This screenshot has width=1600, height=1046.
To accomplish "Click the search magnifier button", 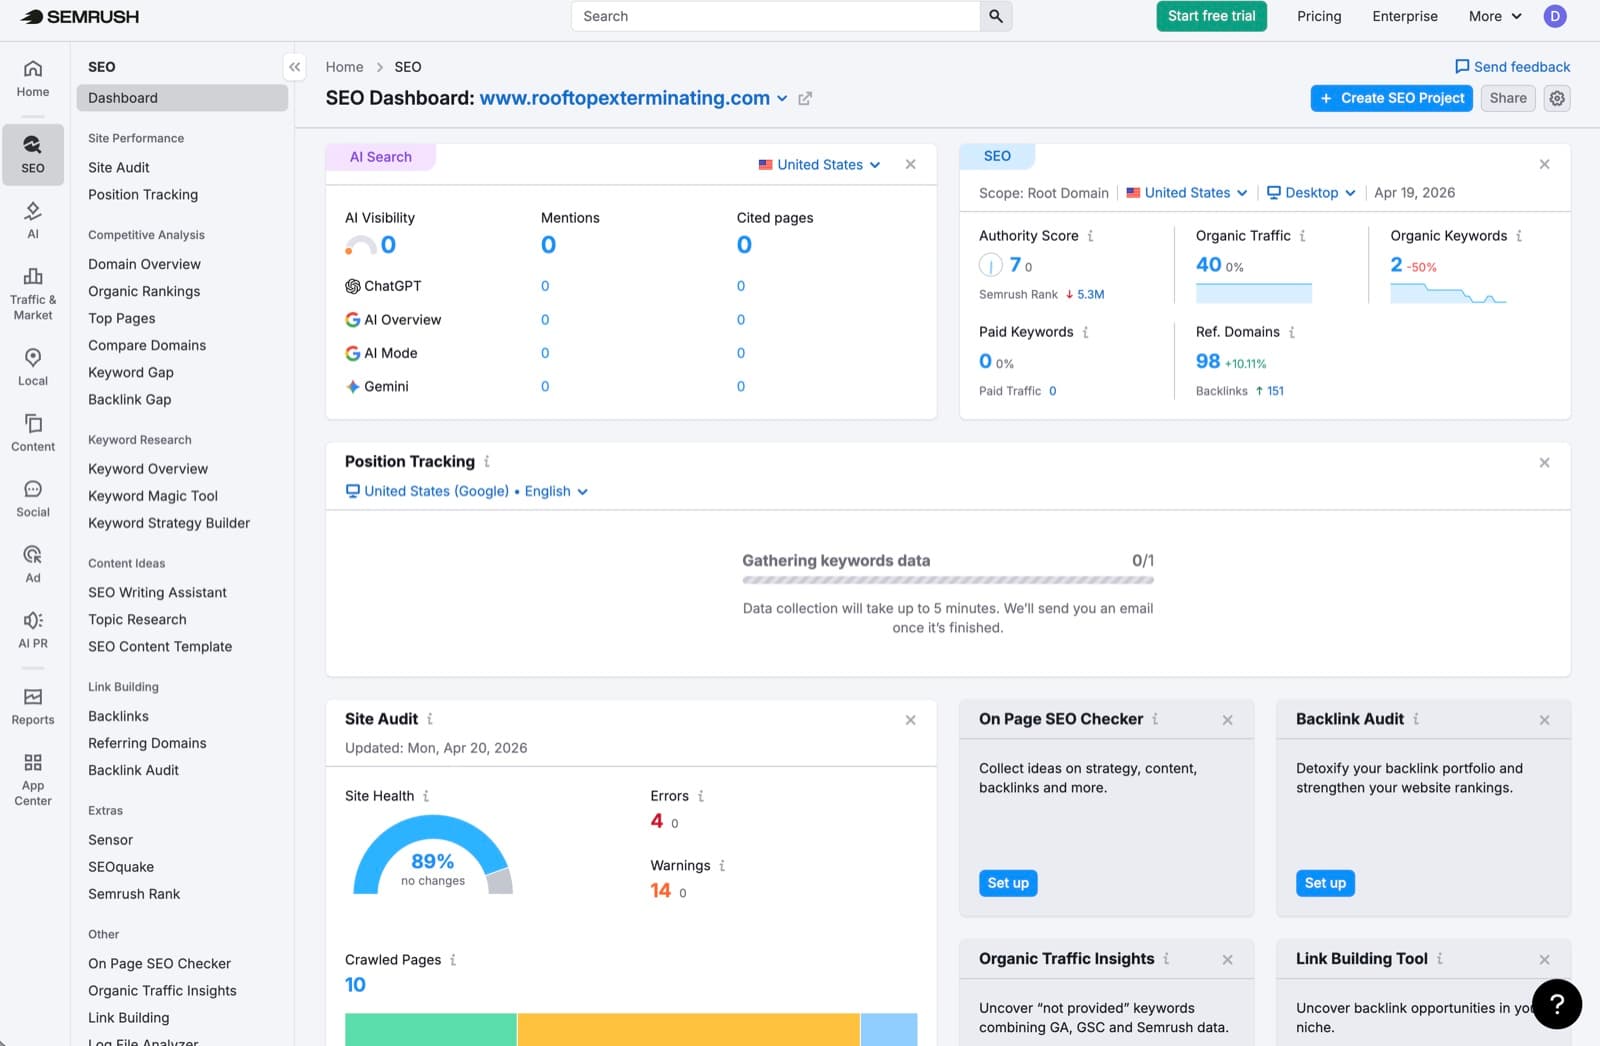I will (996, 16).
